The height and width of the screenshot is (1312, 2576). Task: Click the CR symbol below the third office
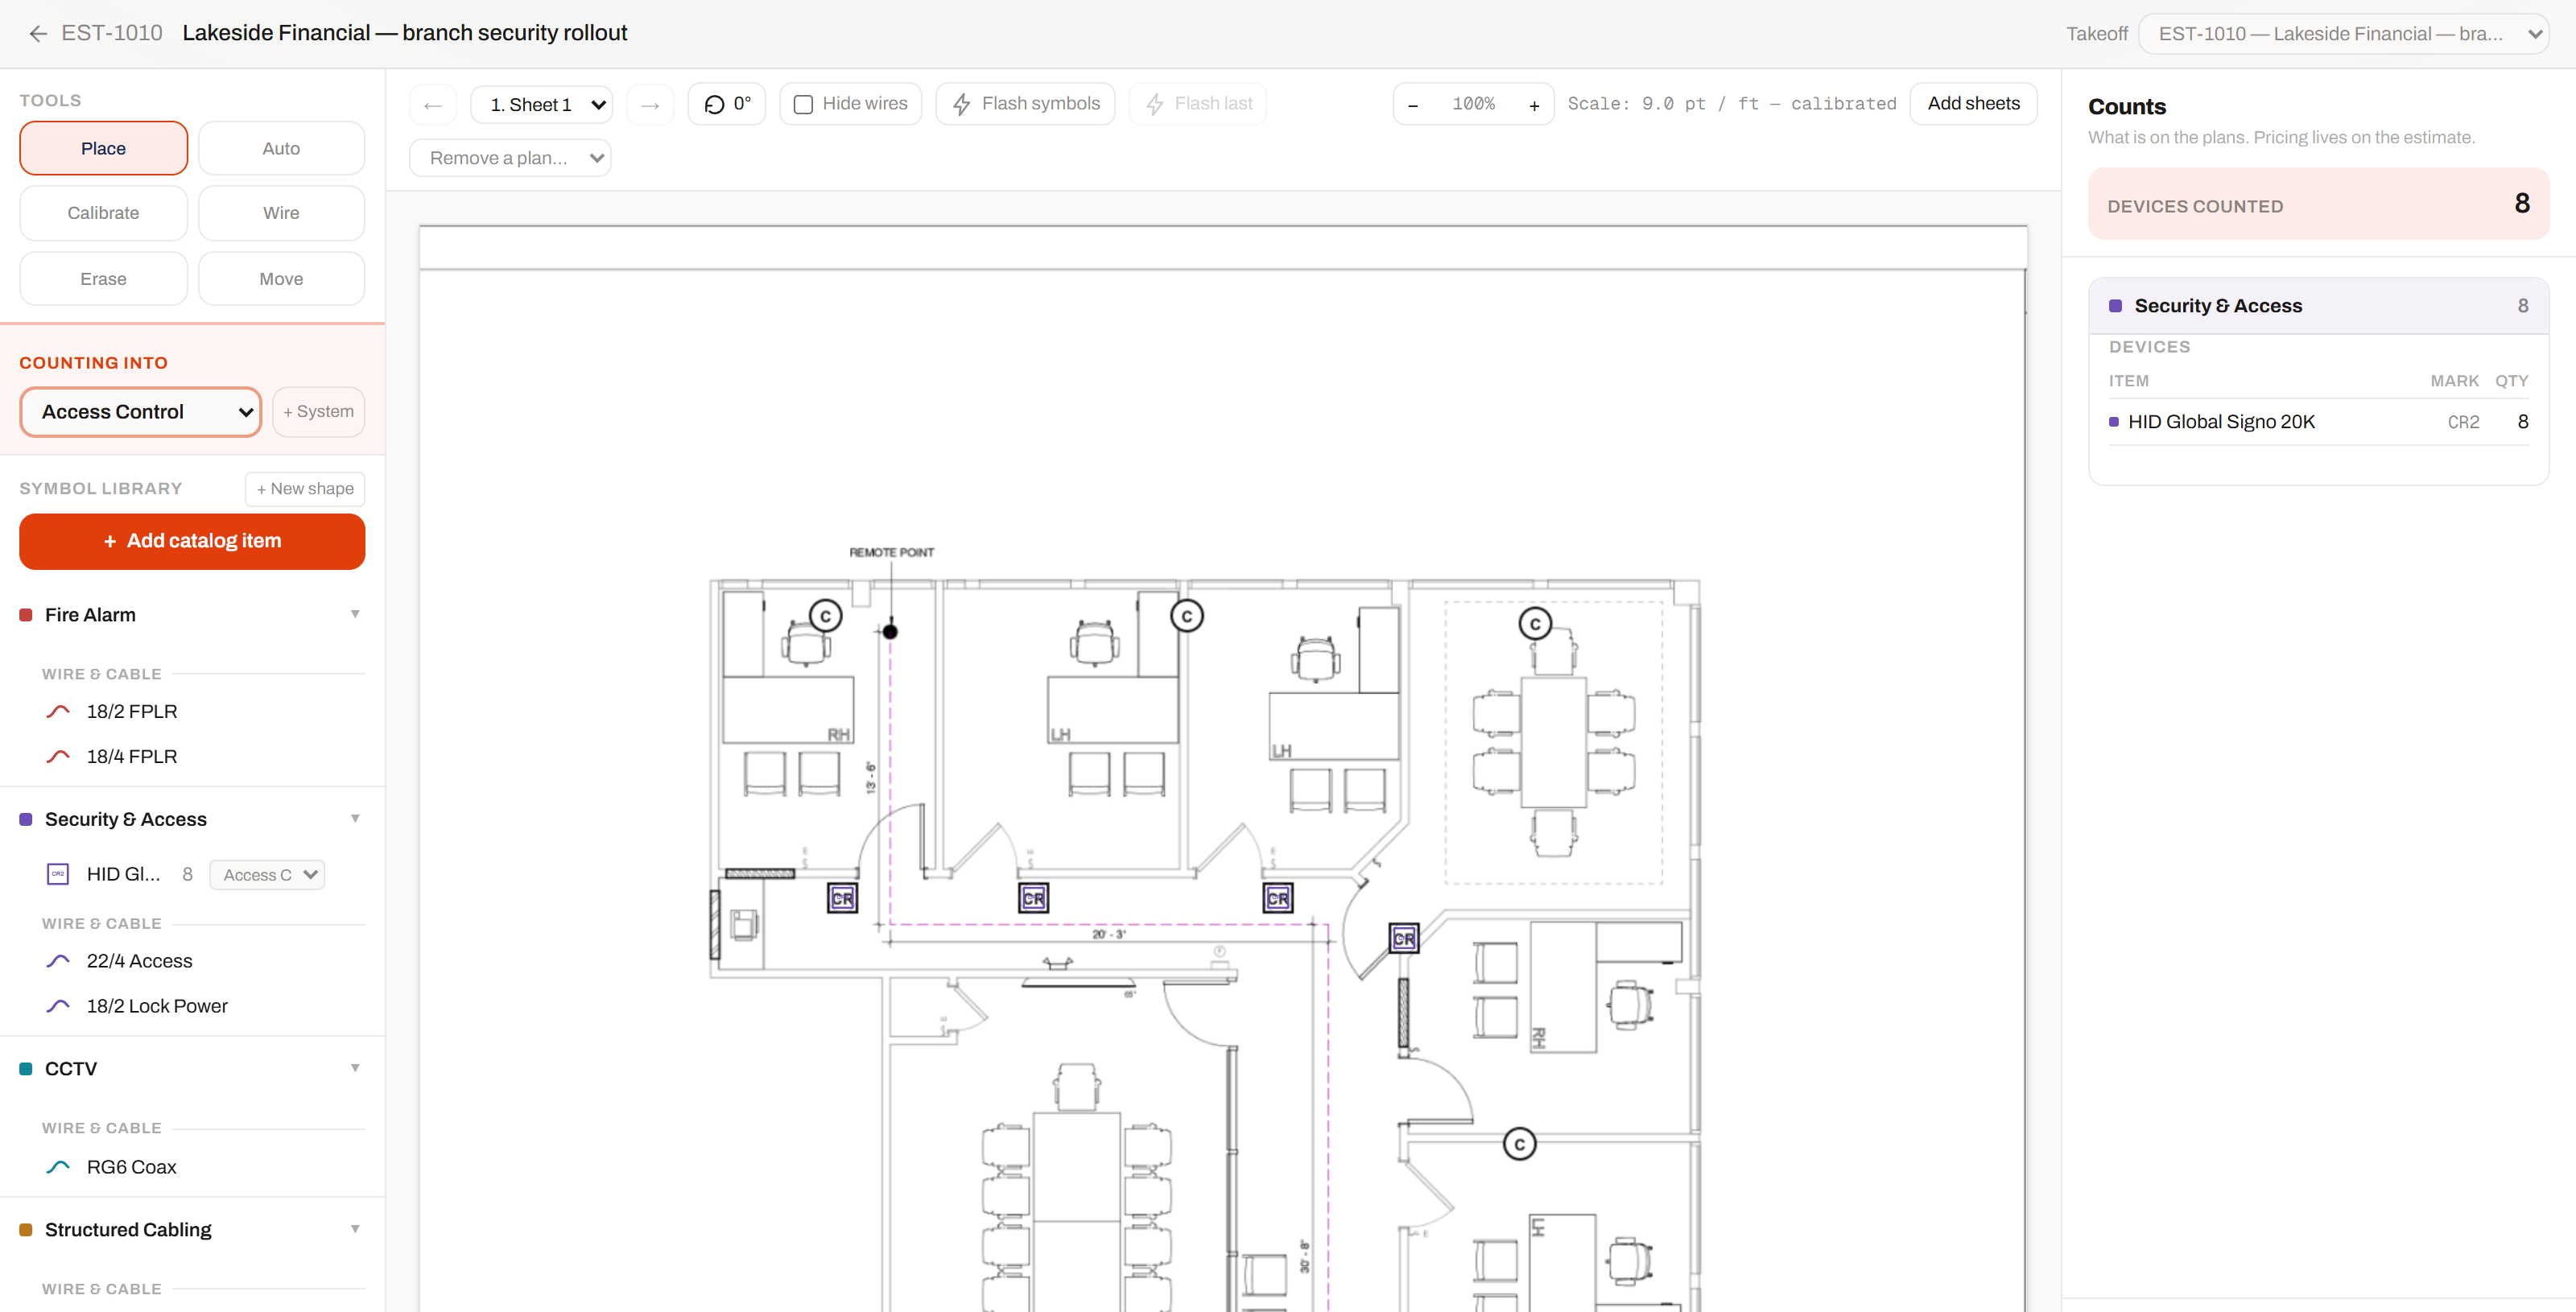1278,898
